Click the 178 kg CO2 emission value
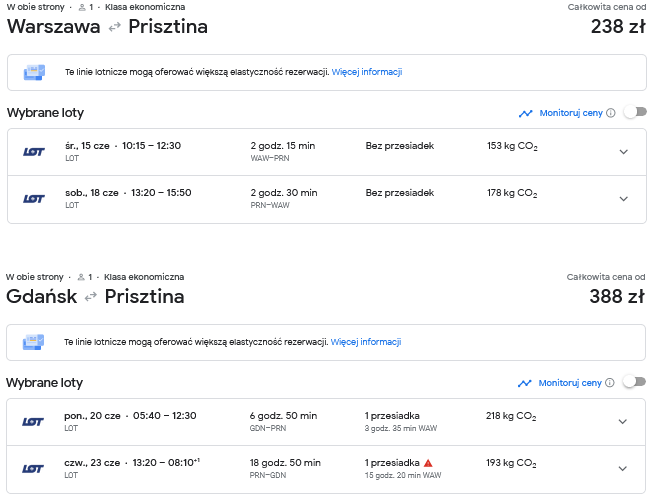The height and width of the screenshot is (500, 653). point(512,193)
